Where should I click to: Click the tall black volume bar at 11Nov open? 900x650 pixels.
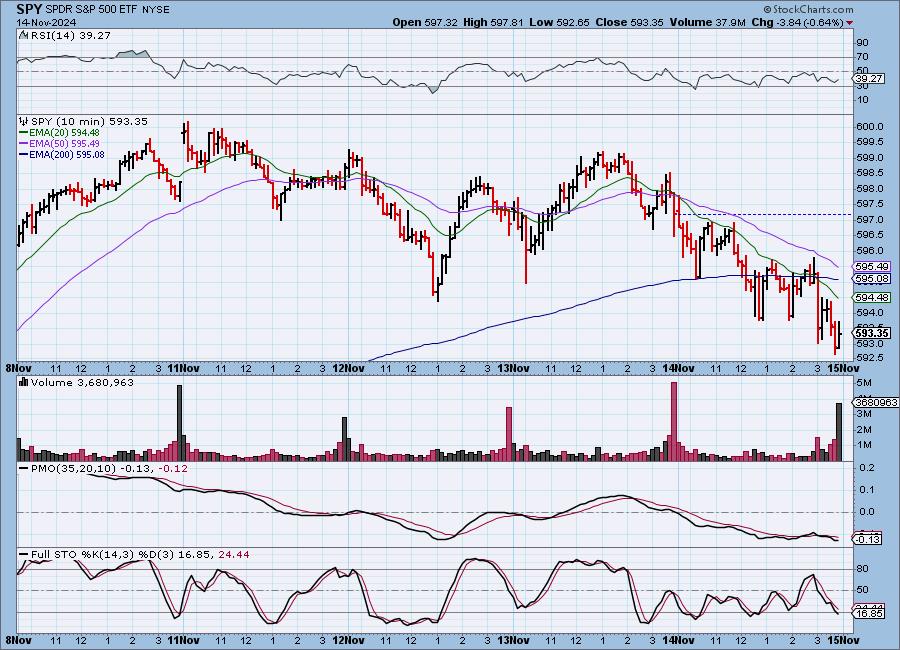[x=180, y=423]
